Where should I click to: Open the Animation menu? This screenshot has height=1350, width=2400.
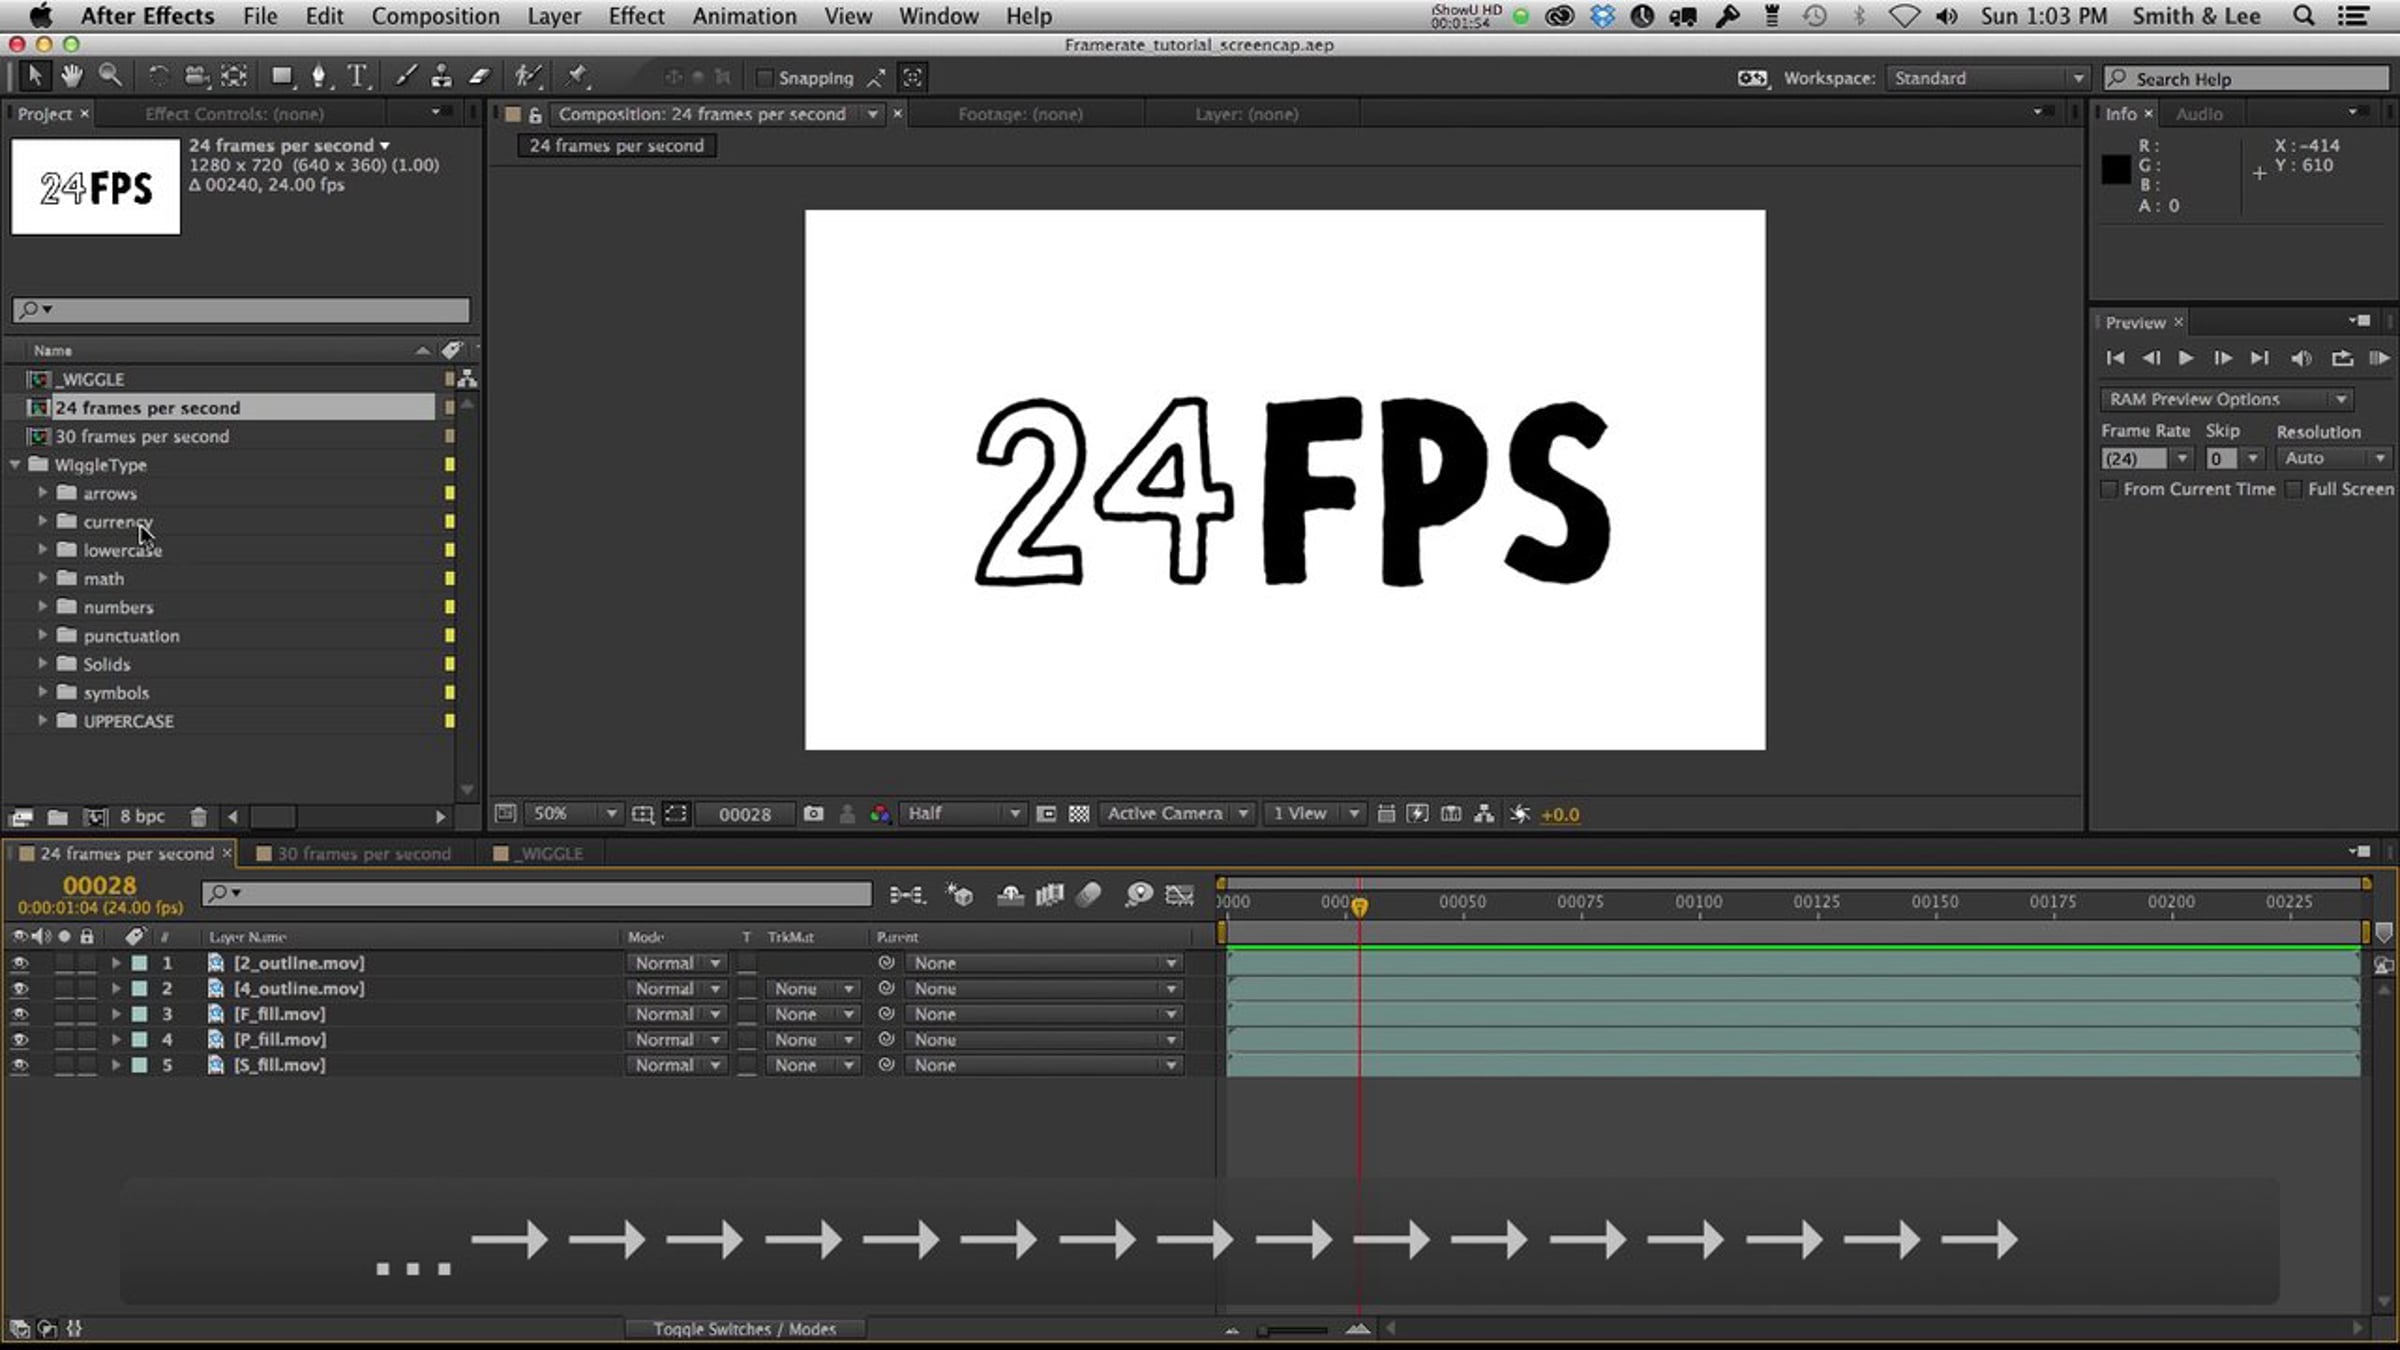point(744,16)
